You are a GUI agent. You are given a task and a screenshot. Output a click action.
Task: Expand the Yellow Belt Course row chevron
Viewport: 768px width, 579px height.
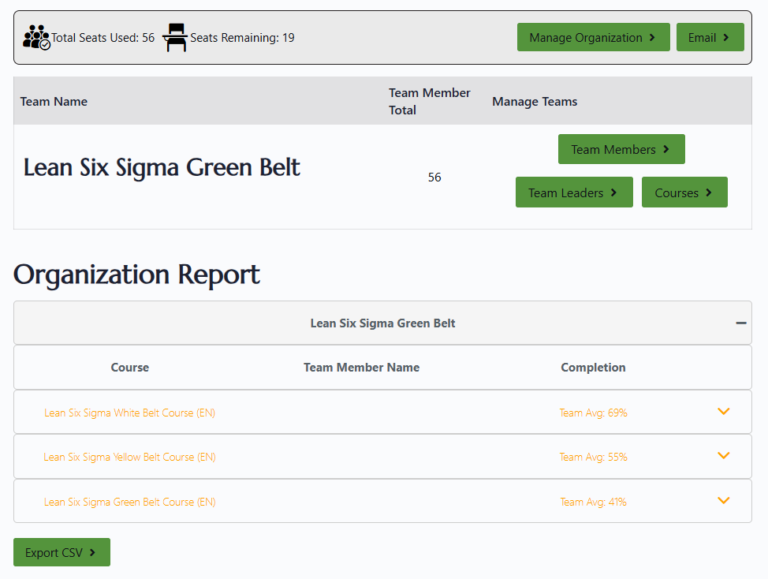(x=724, y=456)
